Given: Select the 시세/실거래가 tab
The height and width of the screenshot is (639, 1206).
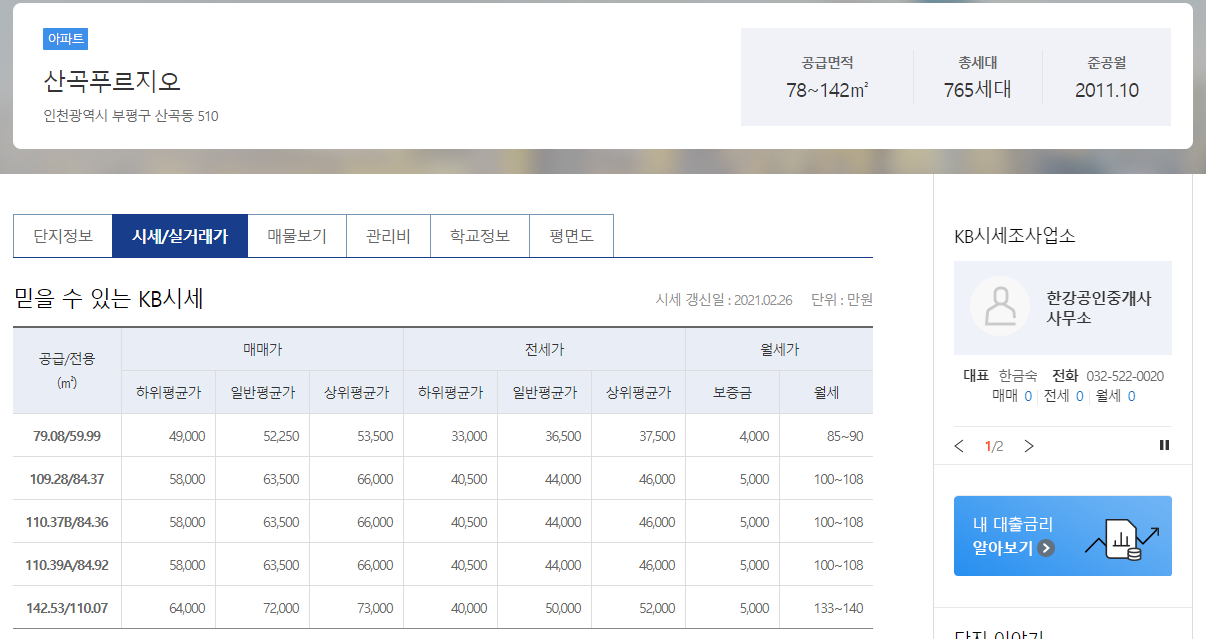Looking at the screenshot, I should (x=180, y=236).
